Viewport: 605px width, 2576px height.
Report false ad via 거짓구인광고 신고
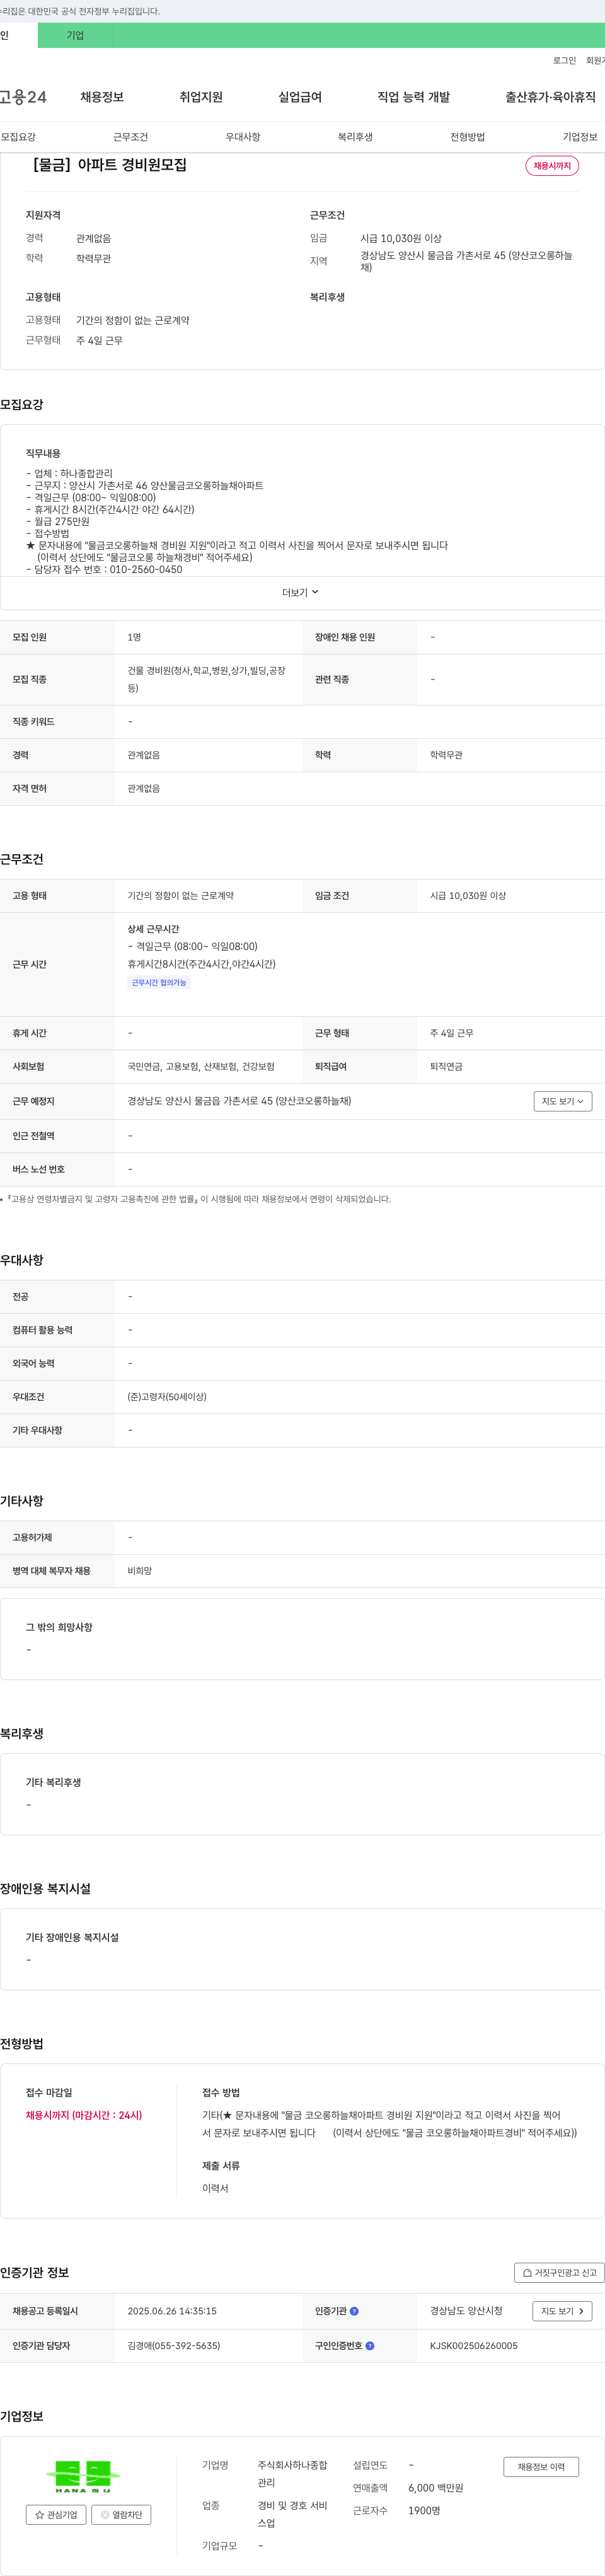(x=559, y=2273)
